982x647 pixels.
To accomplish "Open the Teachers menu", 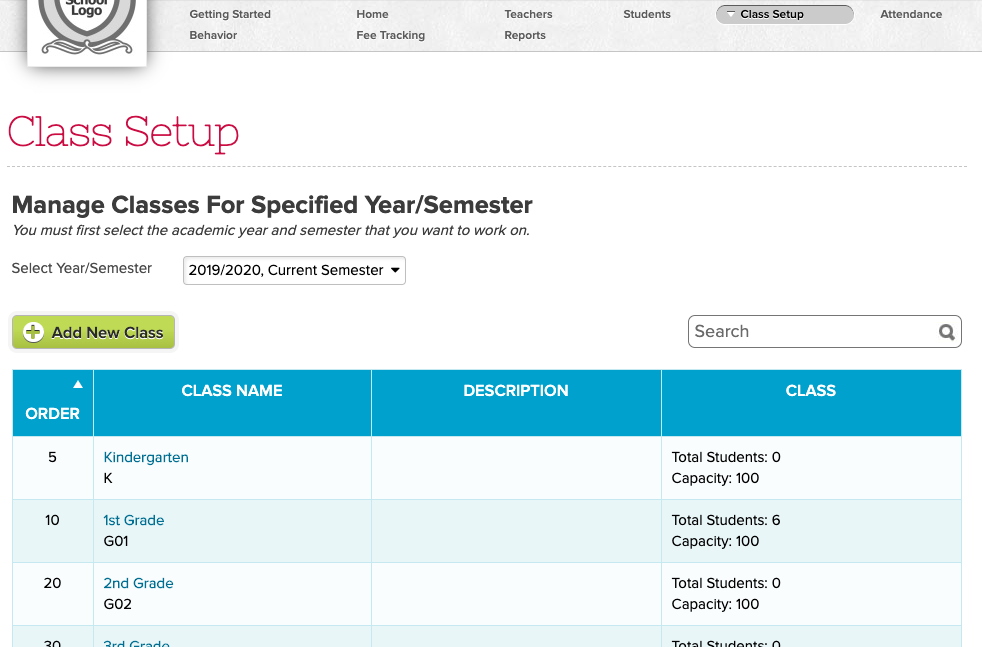I will [528, 14].
